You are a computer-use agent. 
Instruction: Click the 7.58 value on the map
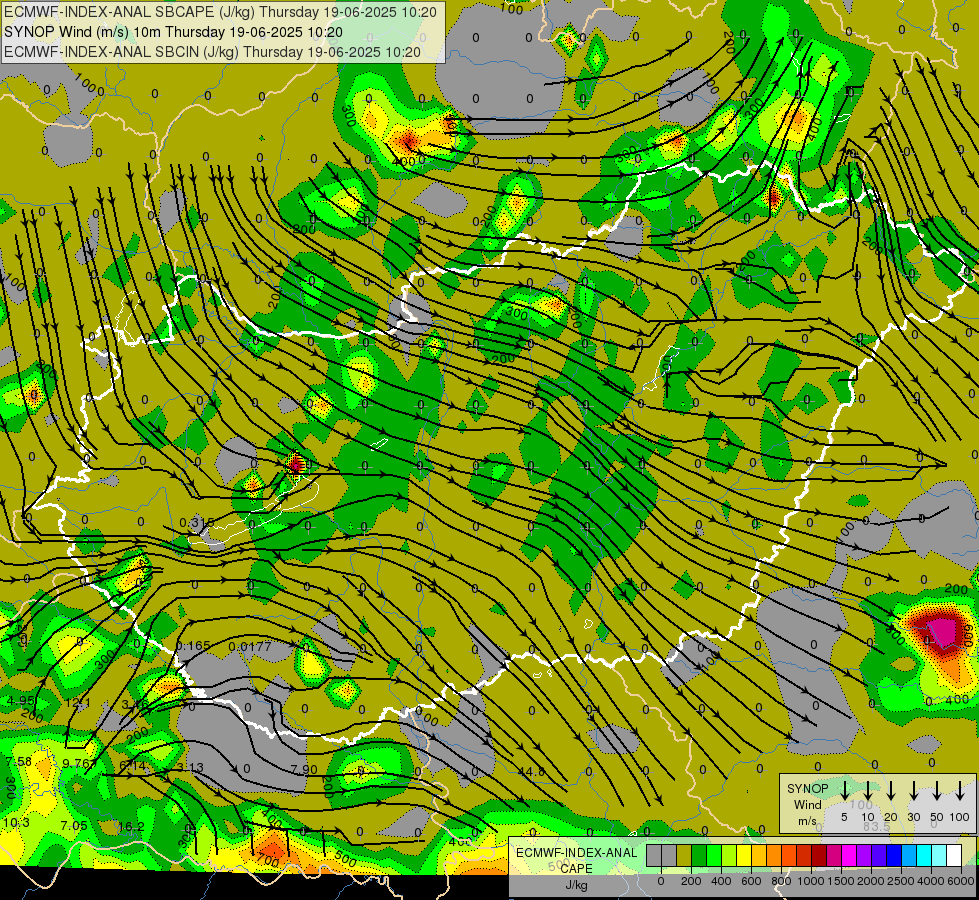19,761
